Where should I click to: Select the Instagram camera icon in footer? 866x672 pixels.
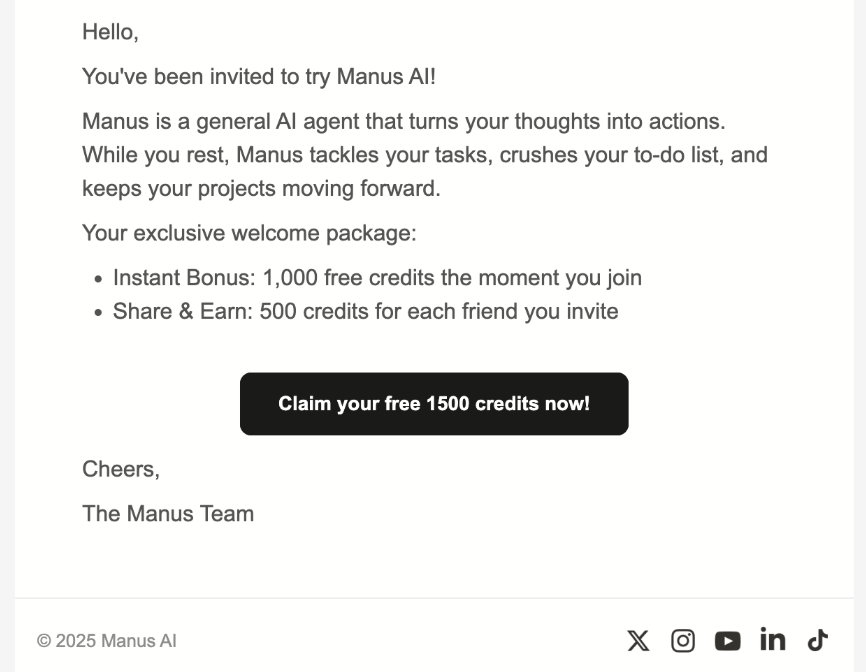click(x=683, y=640)
